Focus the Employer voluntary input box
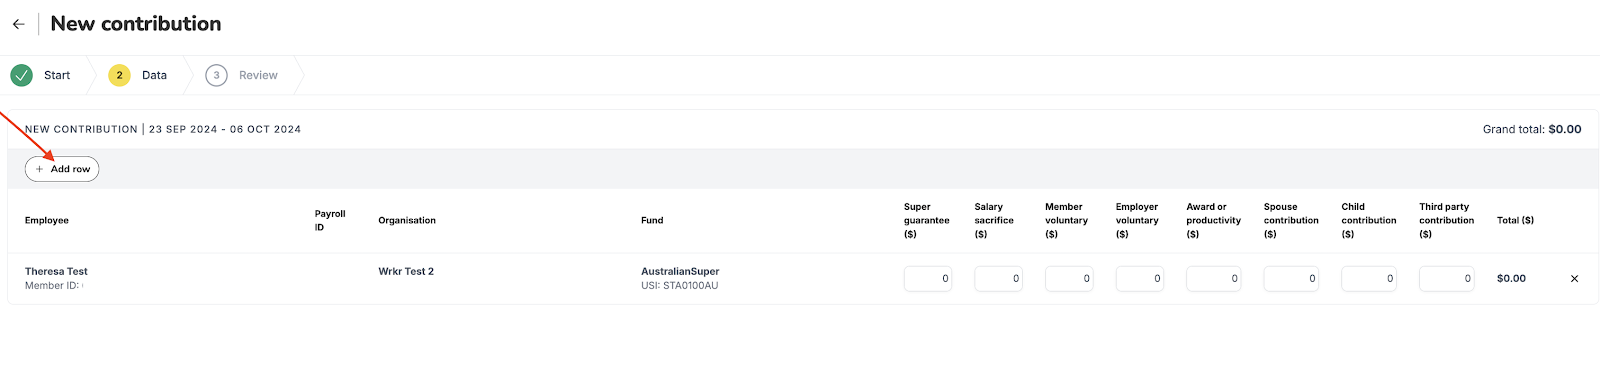 click(1140, 278)
